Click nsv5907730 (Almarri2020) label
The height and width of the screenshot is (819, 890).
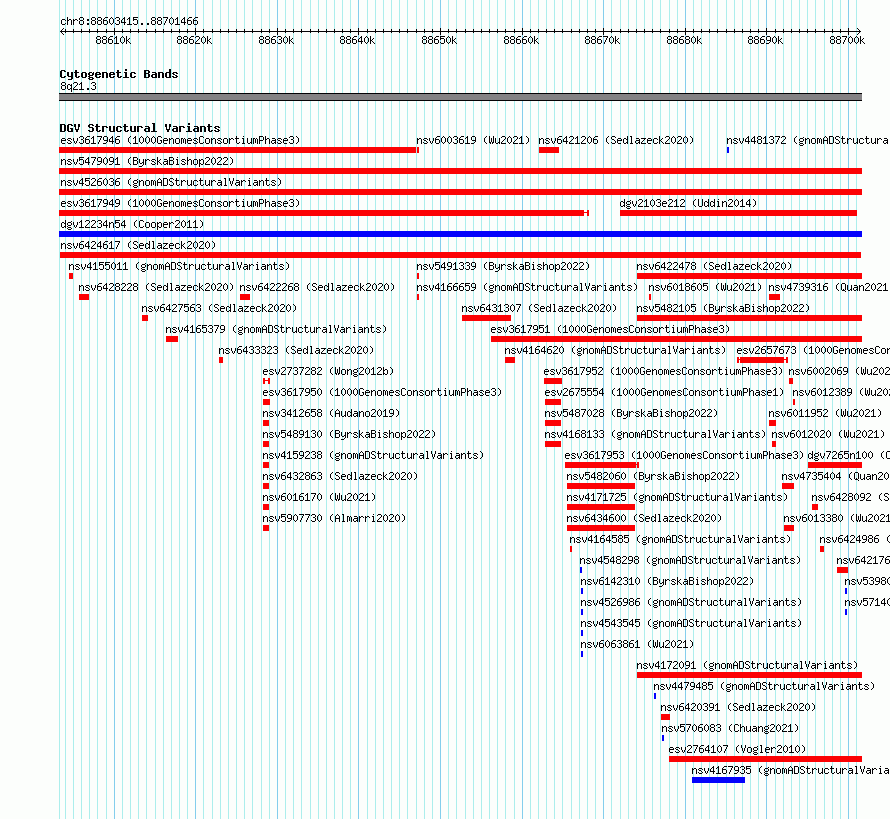[x=334, y=518]
